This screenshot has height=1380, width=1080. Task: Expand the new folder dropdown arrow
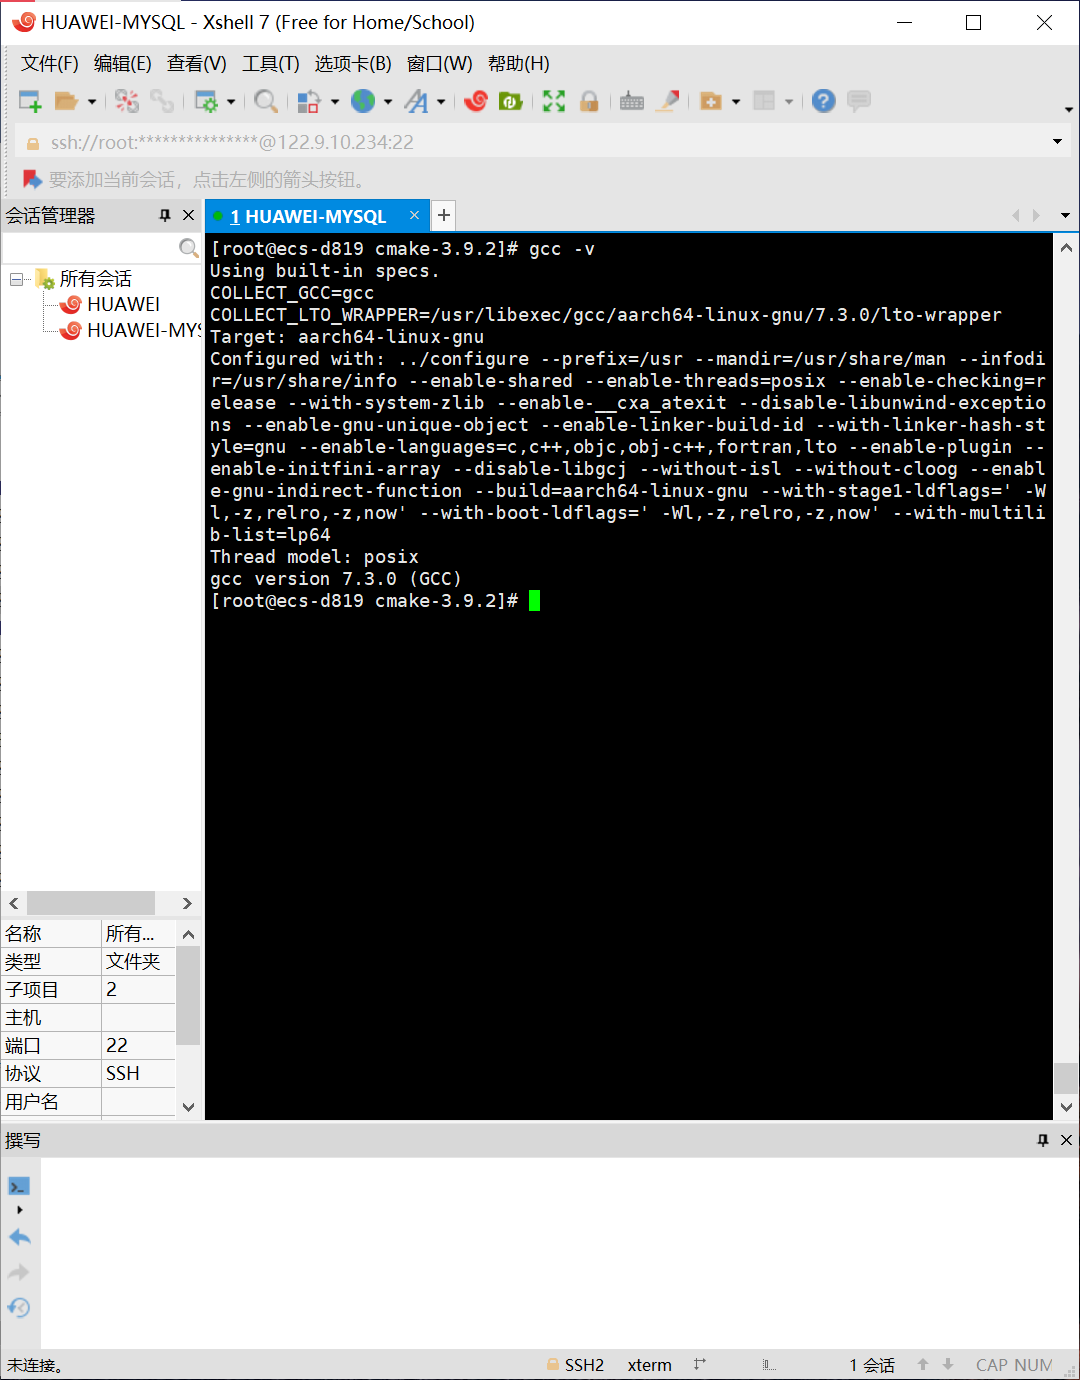tap(736, 101)
